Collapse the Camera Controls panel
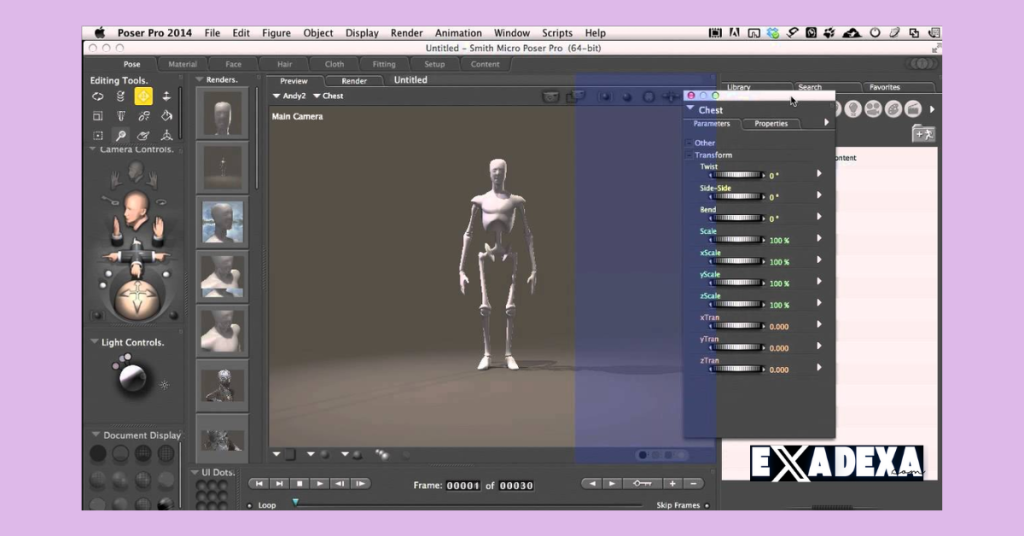The width and height of the screenshot is (1024, 536). point(93,150)
